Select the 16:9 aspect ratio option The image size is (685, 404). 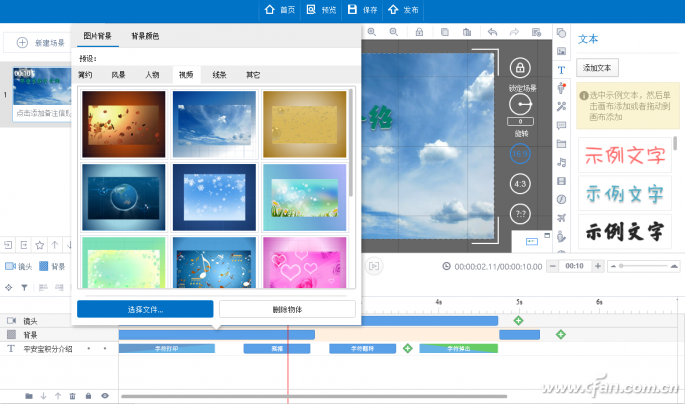pos(519,154)
